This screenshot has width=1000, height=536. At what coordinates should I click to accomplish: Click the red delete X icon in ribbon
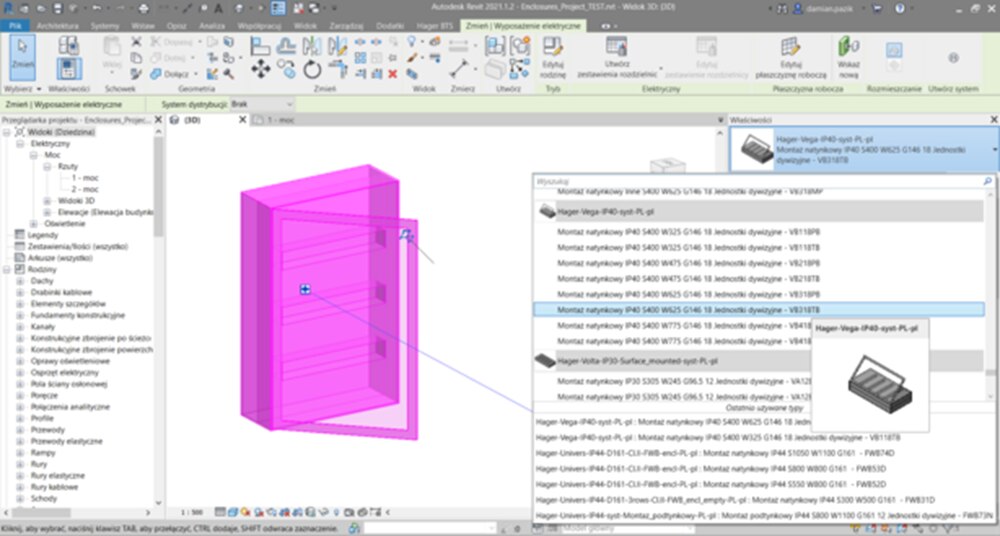coord(393,73)
